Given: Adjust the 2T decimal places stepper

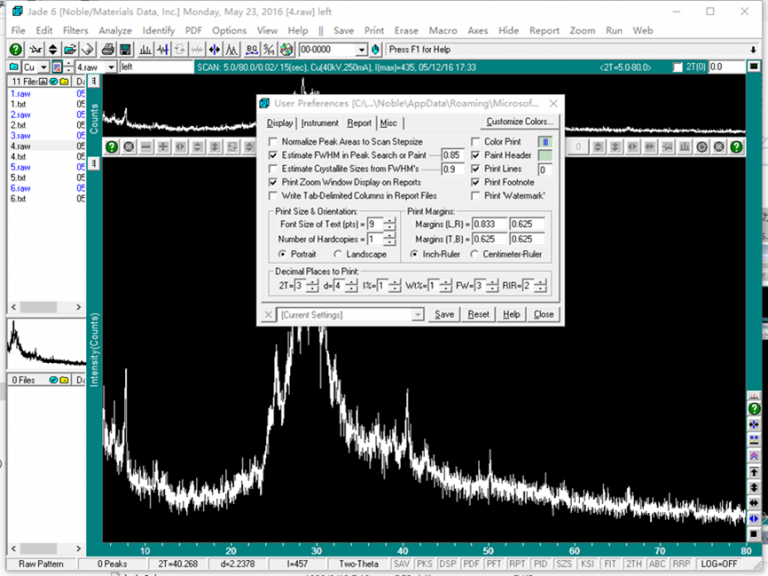Looking at the screenshot, I should click(x=312, y=286).
